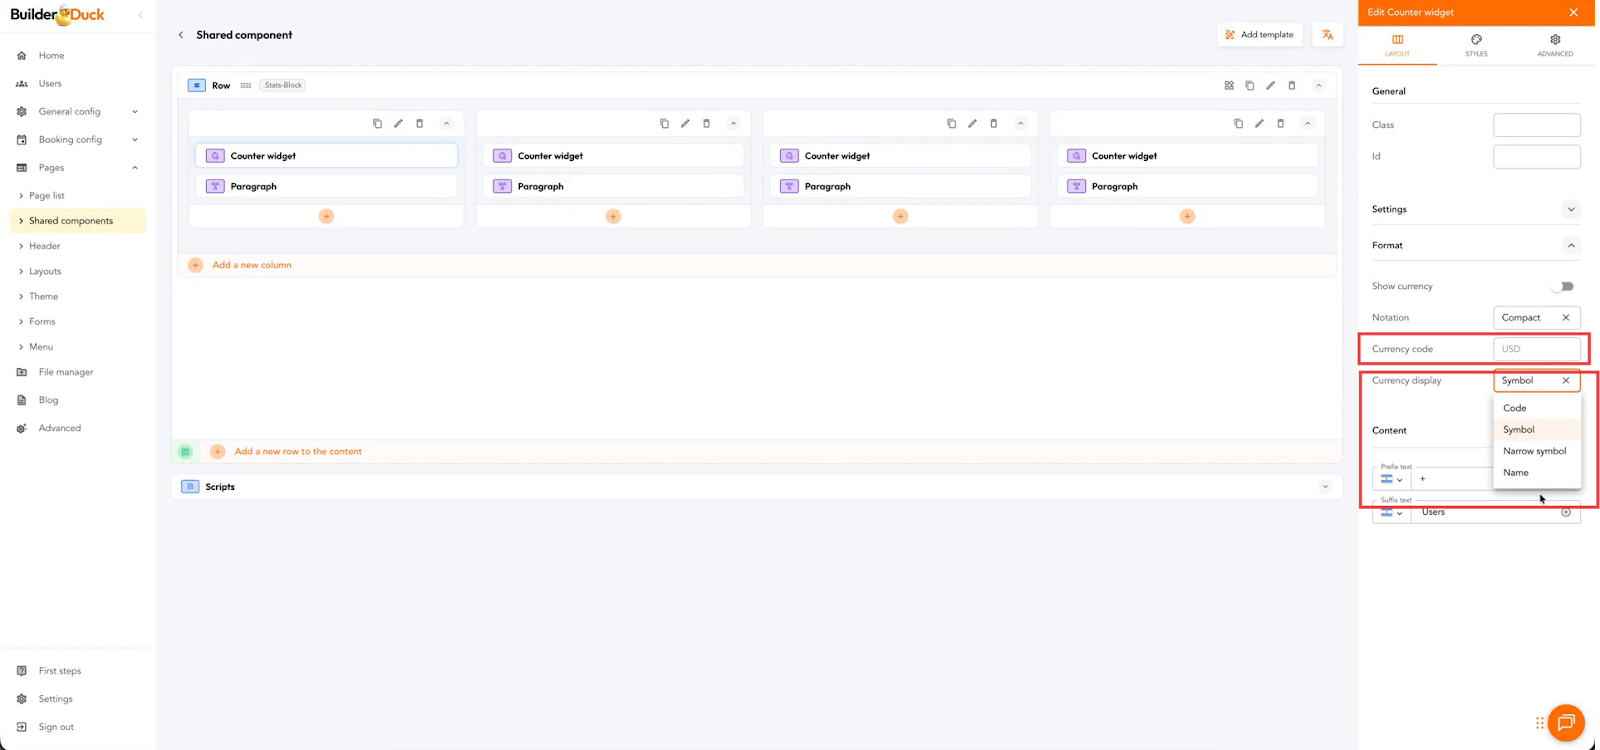
Task: Collapse the first column with its chevron
Action: tap(446, 124)
